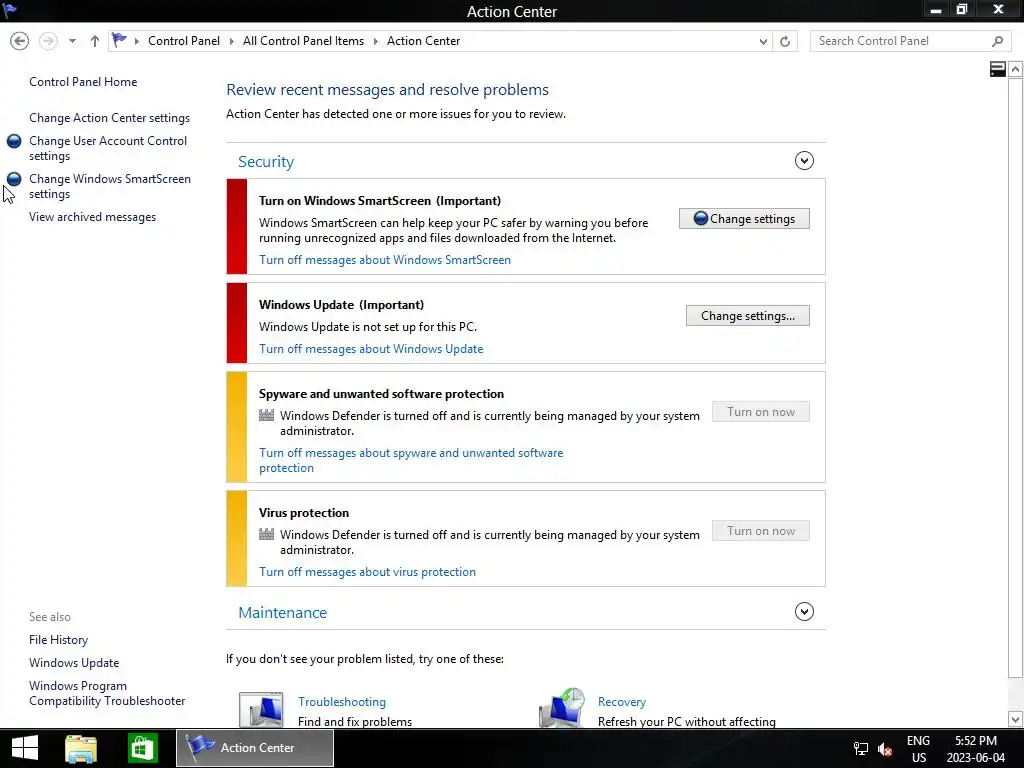
Task: Click the Troubleshooting monitor icon
Action: coord(261,709)
